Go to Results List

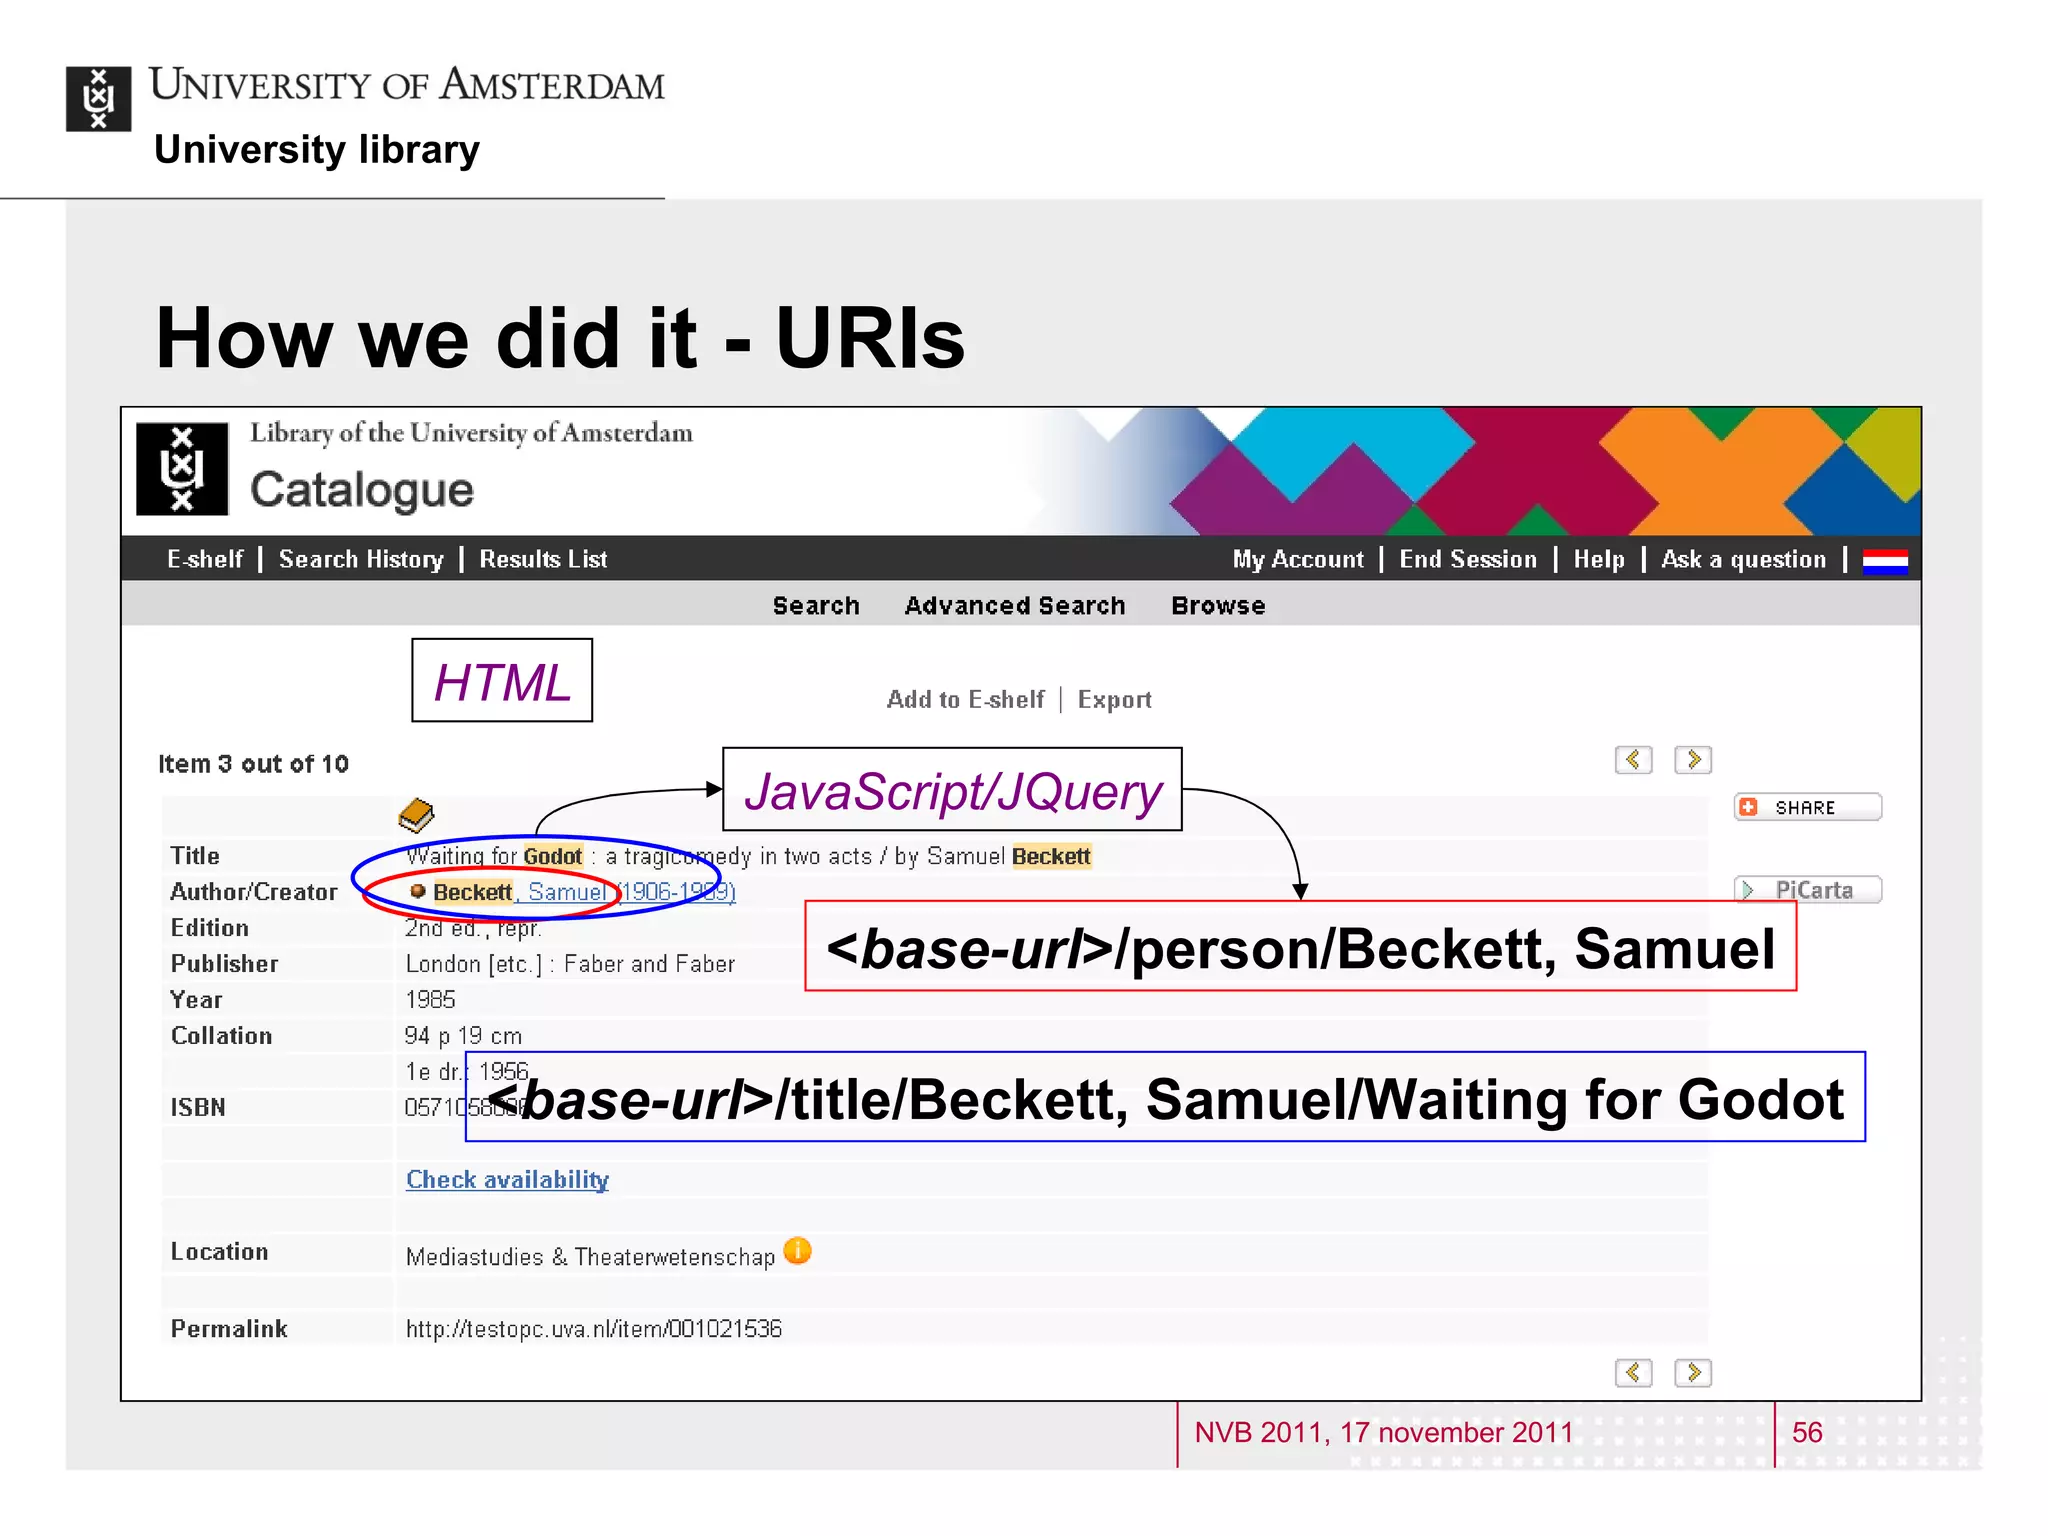coord(543,559)
